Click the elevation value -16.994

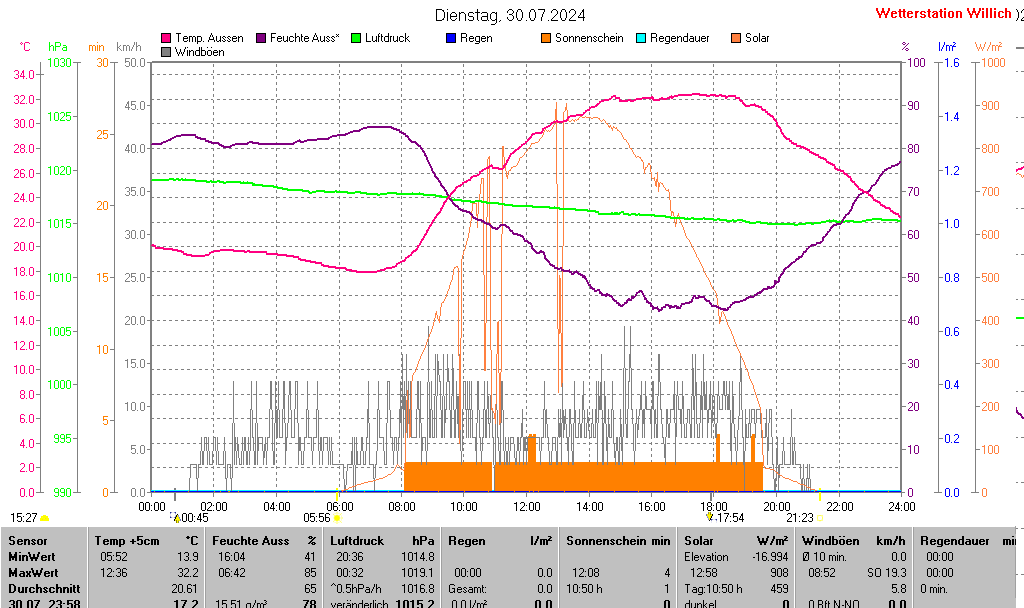pos(770,557)
